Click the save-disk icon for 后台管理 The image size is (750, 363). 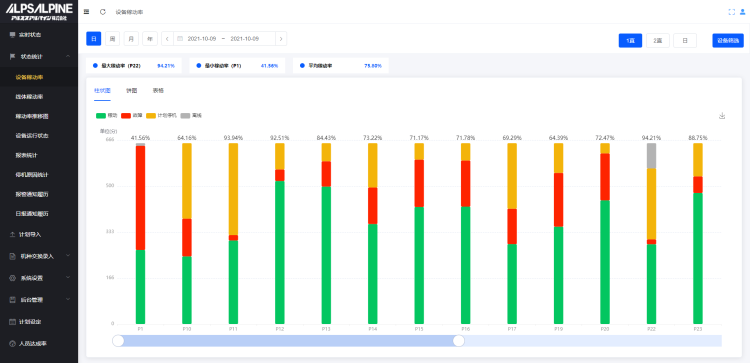(x=12, y=300)
